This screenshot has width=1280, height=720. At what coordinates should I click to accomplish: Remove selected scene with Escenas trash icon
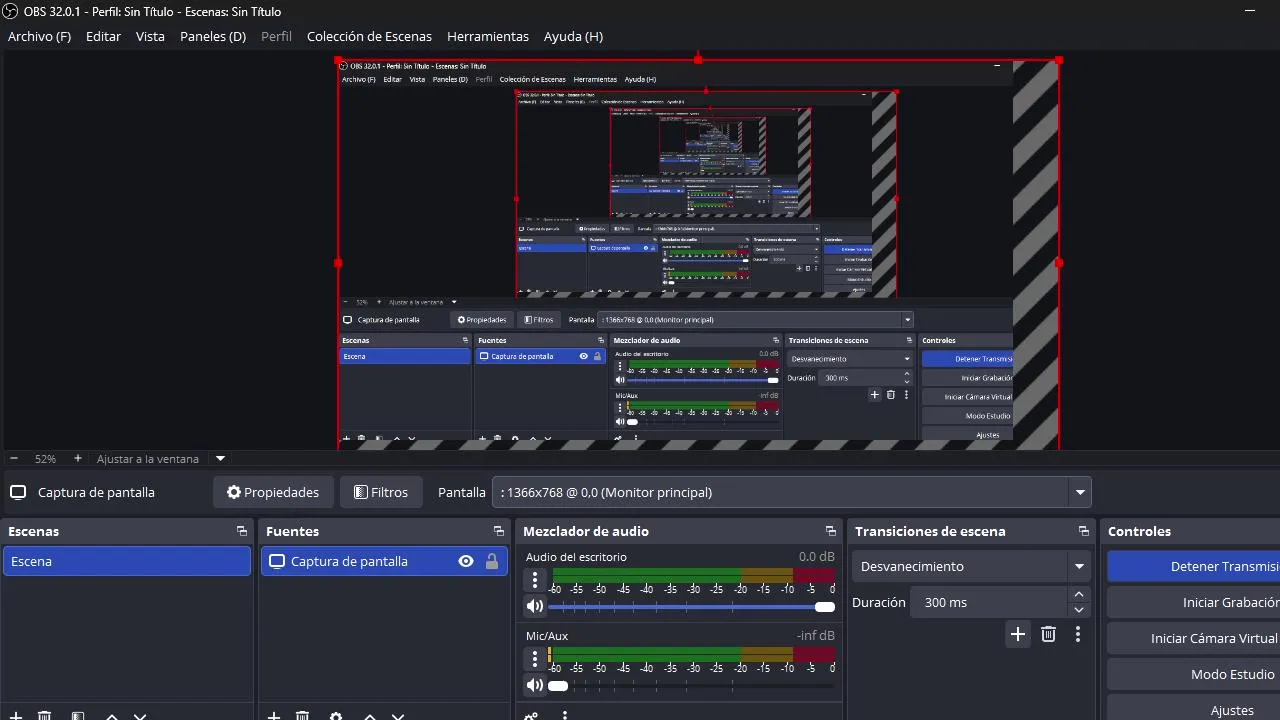(45, 716)
